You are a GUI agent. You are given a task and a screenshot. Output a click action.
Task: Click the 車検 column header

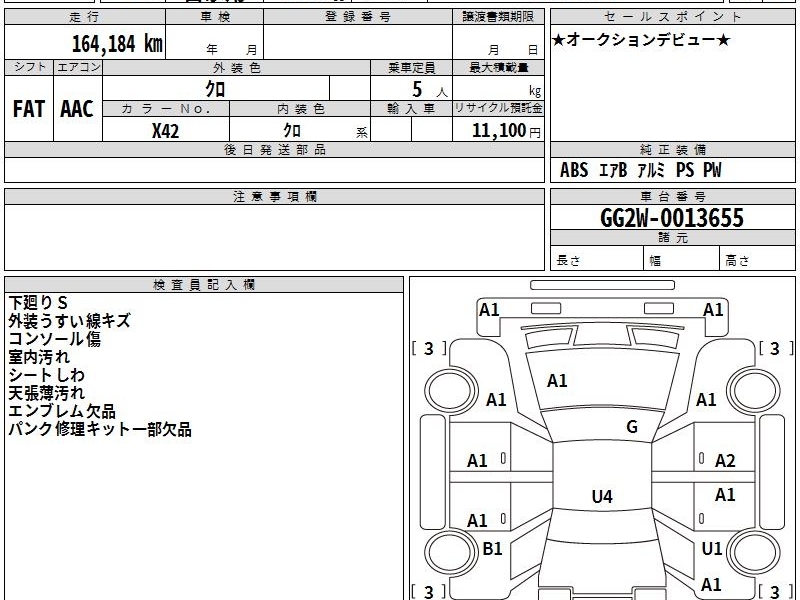215,17
